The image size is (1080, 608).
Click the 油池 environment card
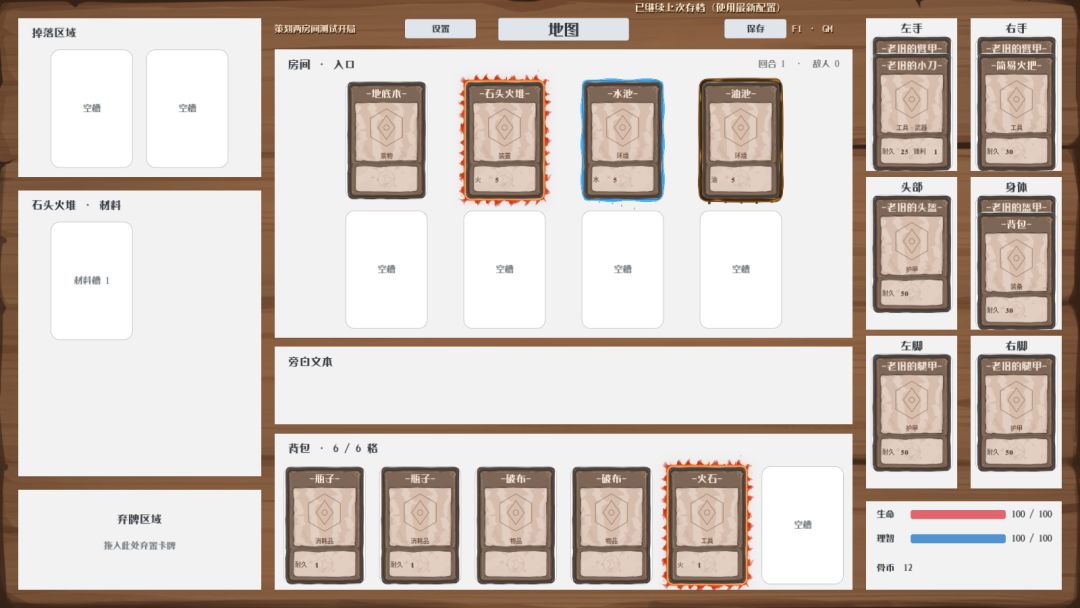click(x=740, y=140)
